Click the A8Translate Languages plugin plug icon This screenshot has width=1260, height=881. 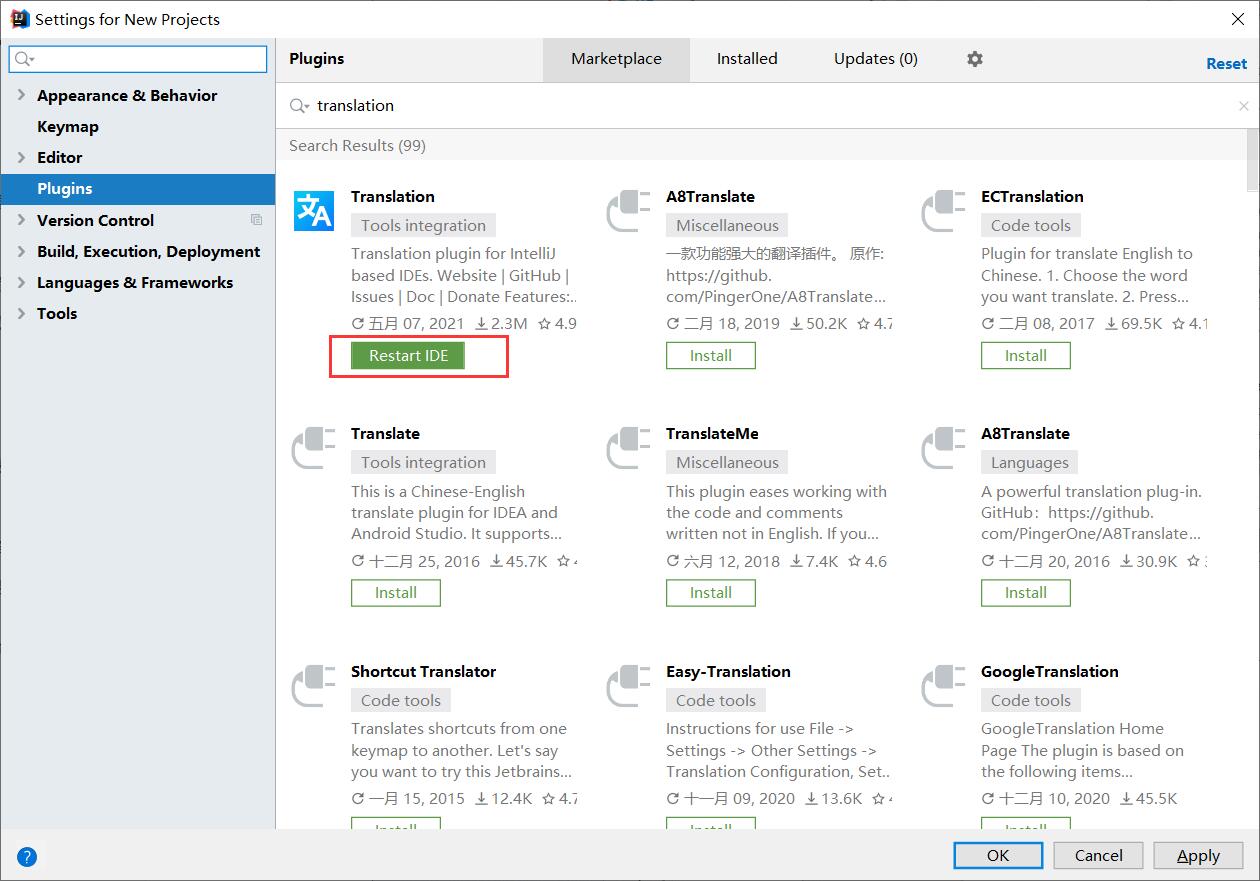point(943,448)
